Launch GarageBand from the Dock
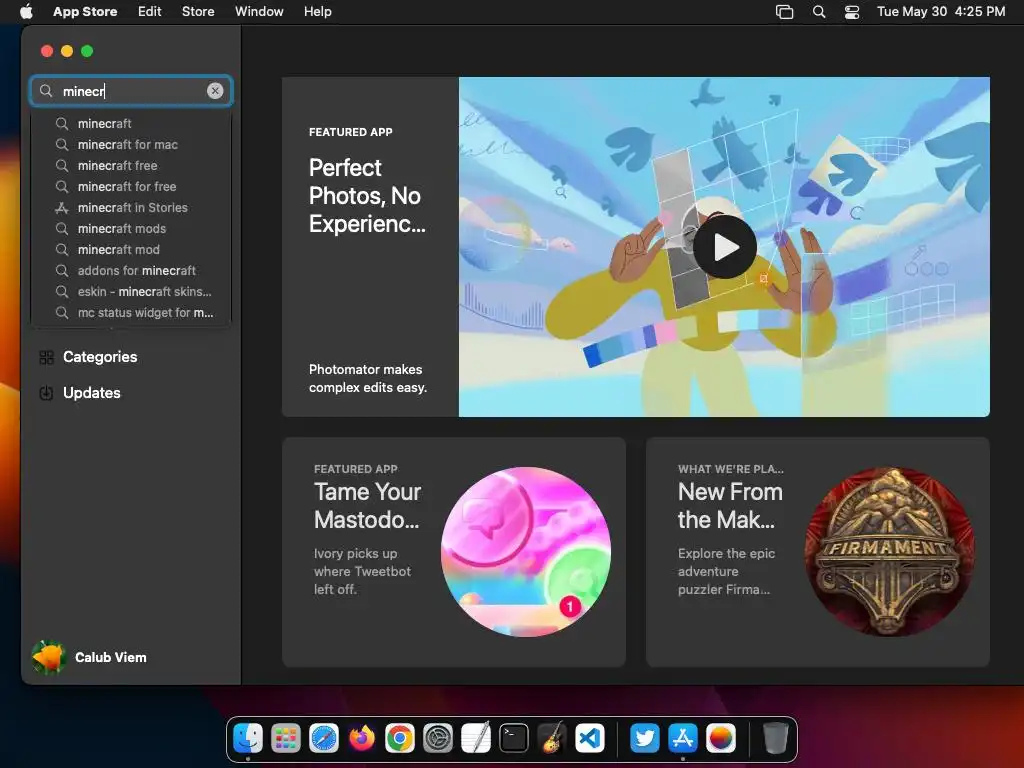This screenshot has height=768, width=1024. point(552,739)
